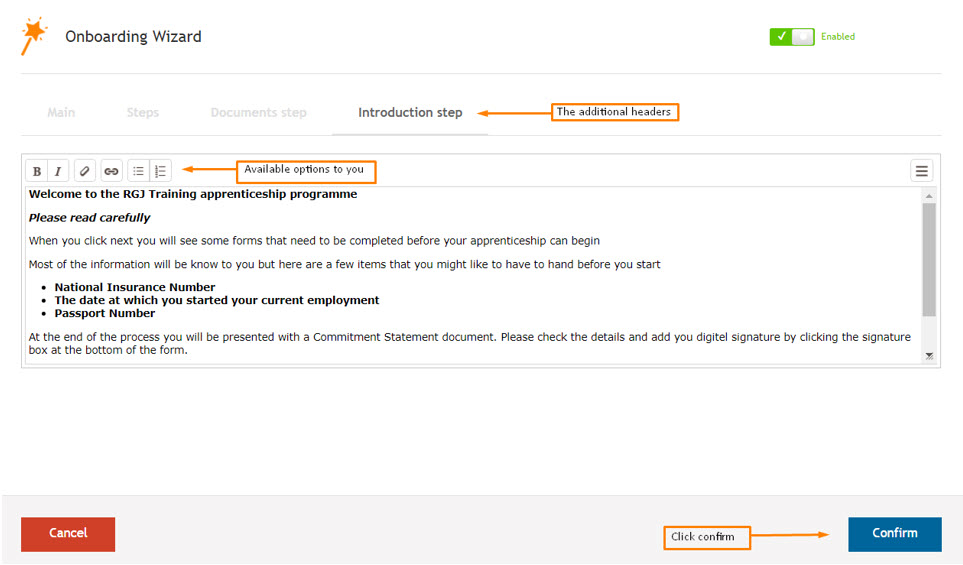Open the Steps tab

coord(142,112)
